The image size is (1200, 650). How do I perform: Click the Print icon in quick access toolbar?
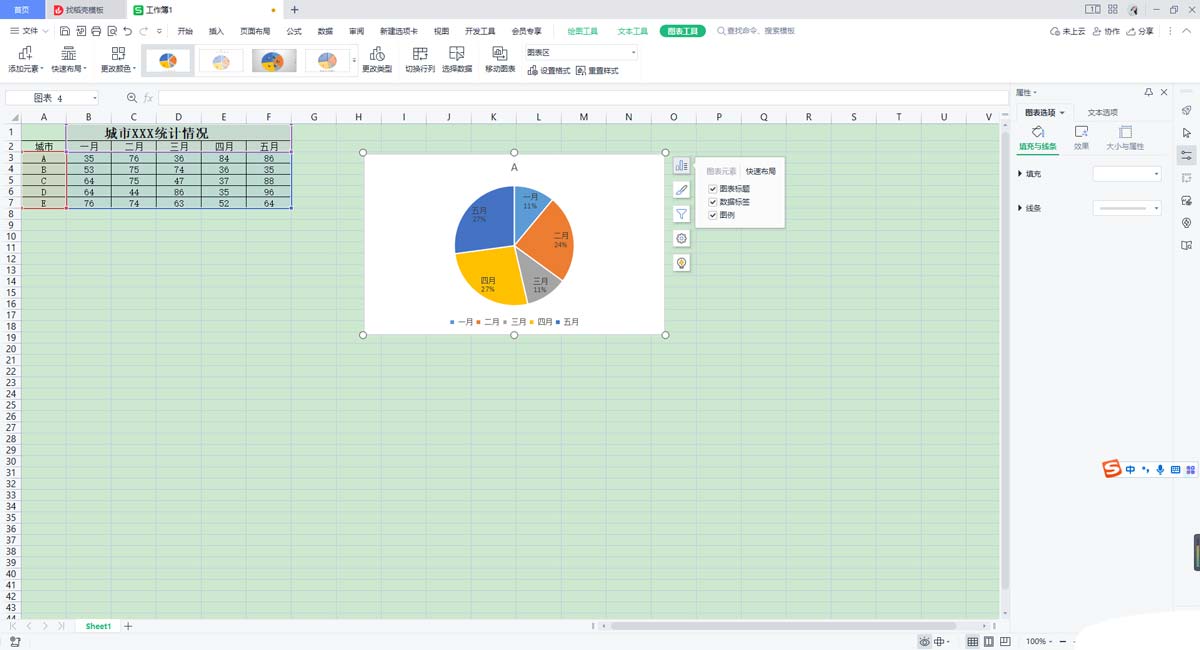point(96,31)
